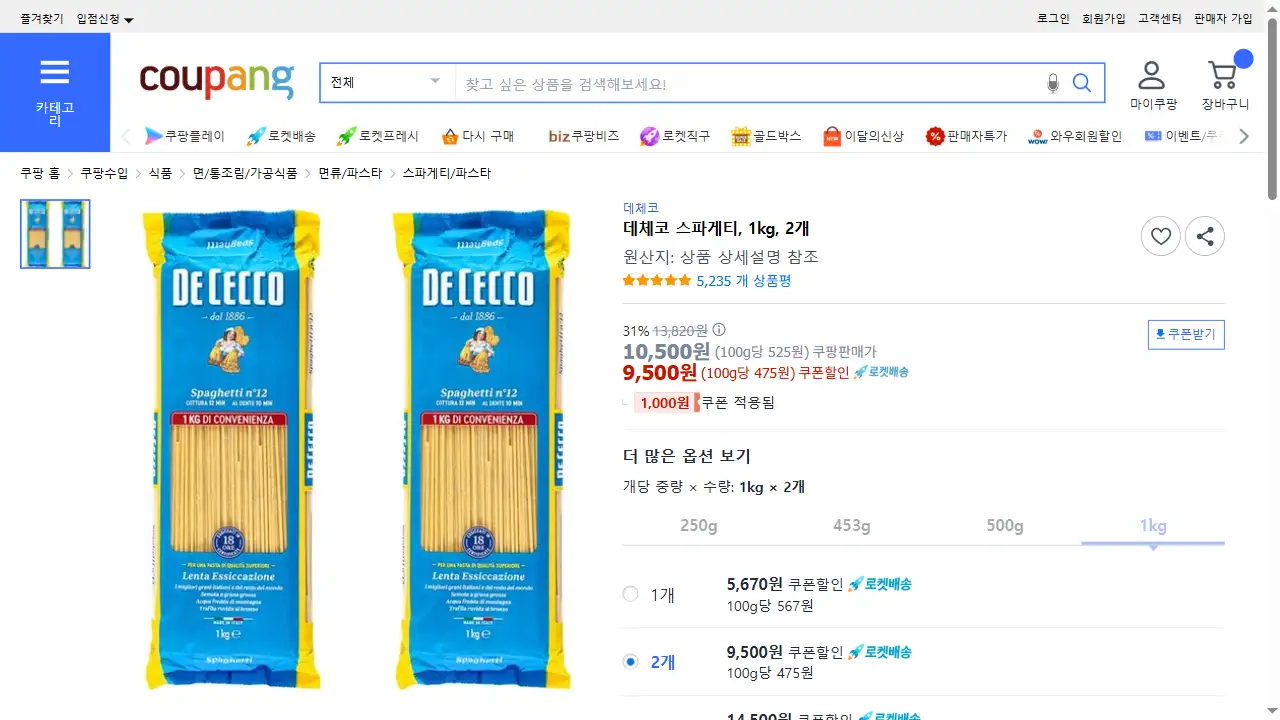
Task: Select the De Cecco product thumbnail
Action: pyautogui.click(x=55, y=234)
